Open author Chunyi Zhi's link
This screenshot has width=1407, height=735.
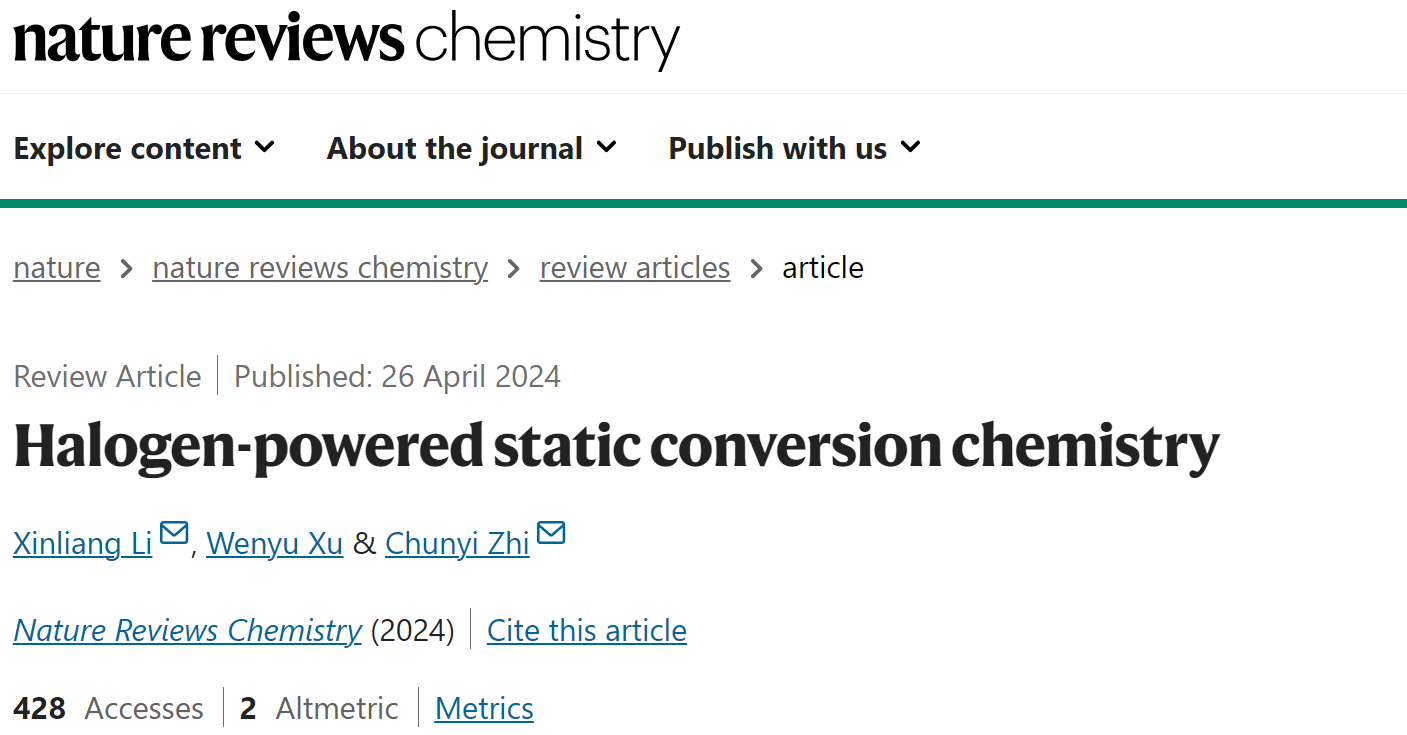pyautogui.click(x=457, y=543)
